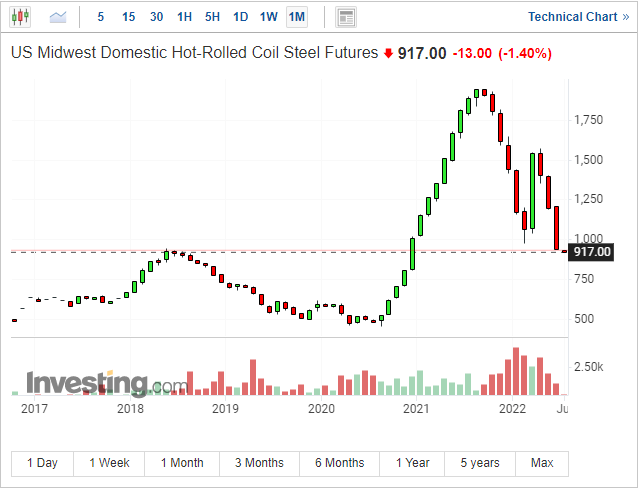
Task: Click the red down arrow beside price
Action: point(388,53)
